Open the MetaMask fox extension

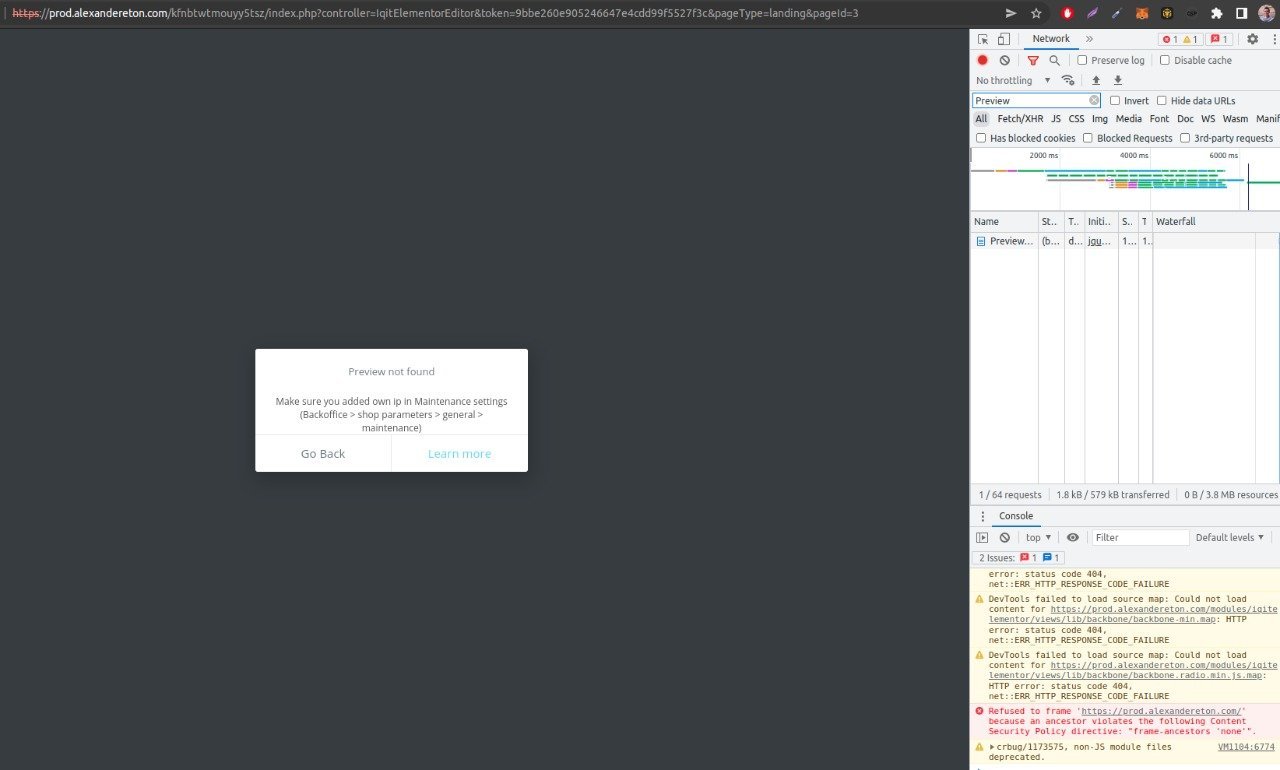pyautogui.click(x=1143, y=13)
